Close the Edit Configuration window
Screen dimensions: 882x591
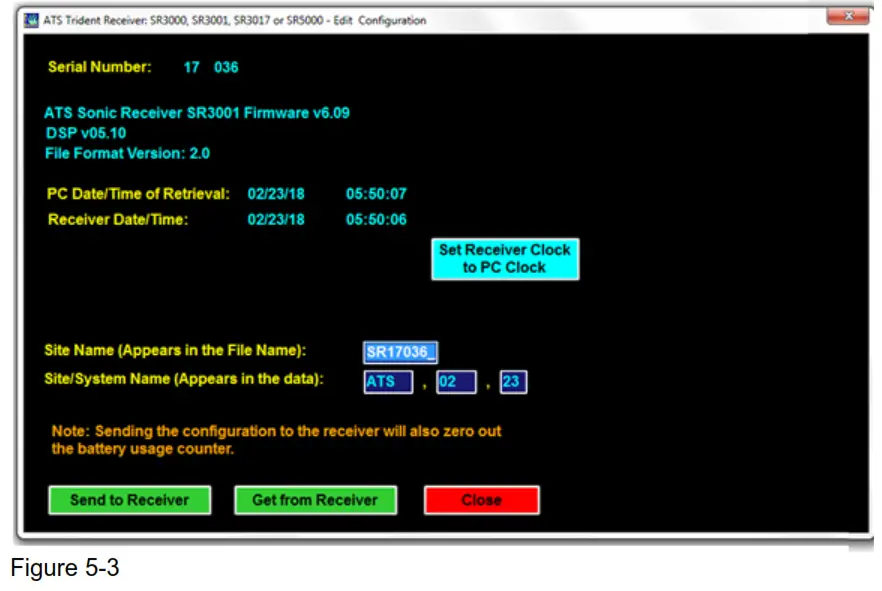(x=848, y=15)
